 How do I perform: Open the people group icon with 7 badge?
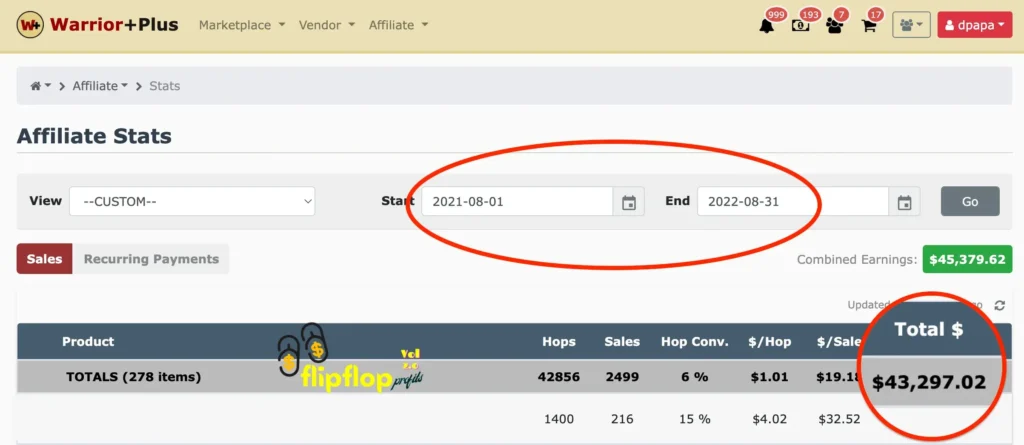pyautogui.click(x=834, y=26)
